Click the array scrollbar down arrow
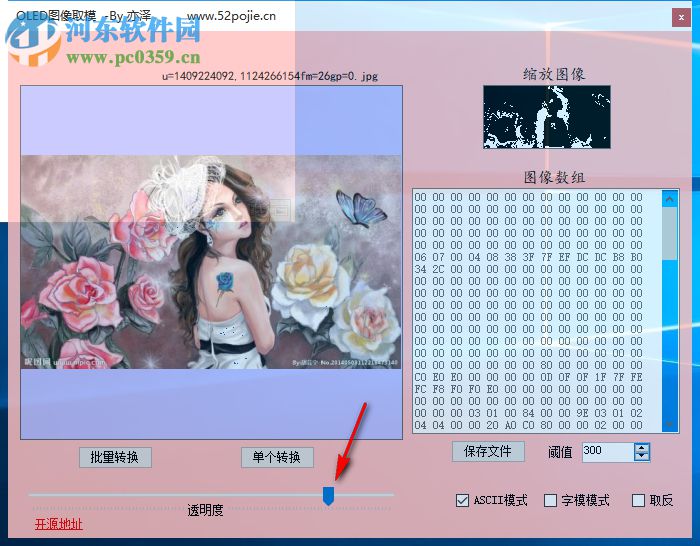700x546 pixels. 669,424
